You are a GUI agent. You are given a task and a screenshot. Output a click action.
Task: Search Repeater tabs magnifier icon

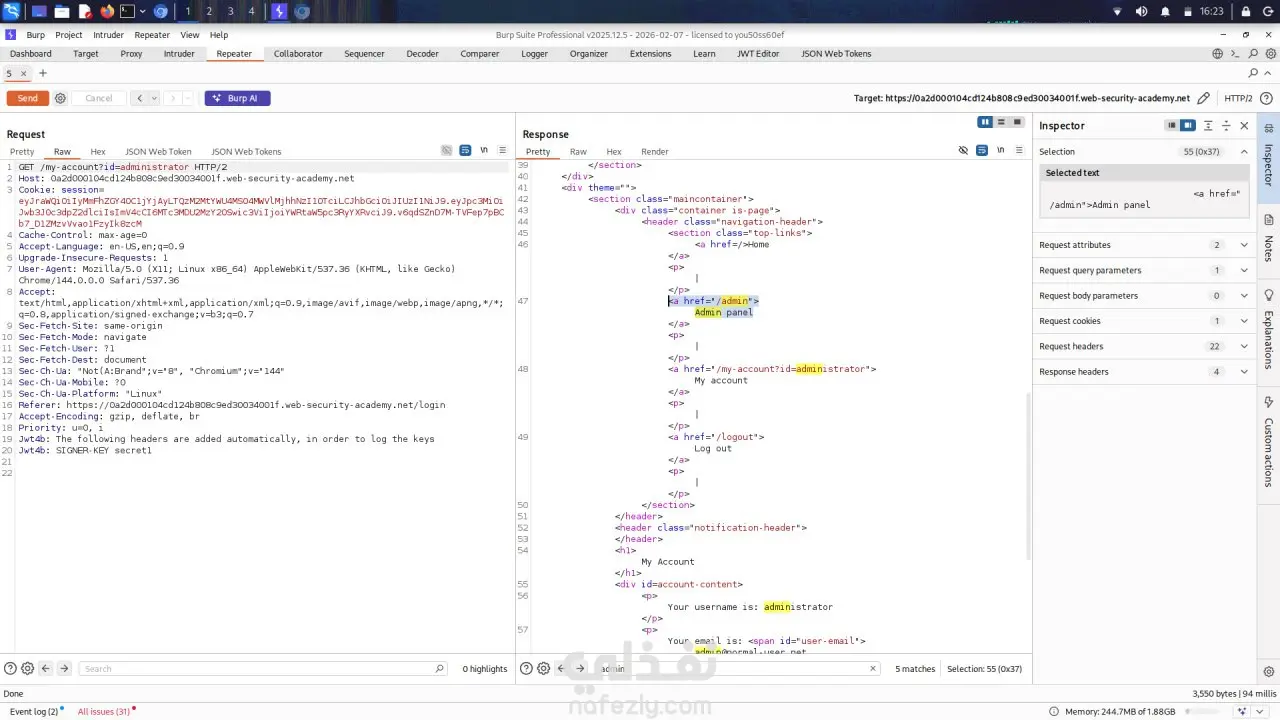pyautogui.click(x=1254, y=73)
